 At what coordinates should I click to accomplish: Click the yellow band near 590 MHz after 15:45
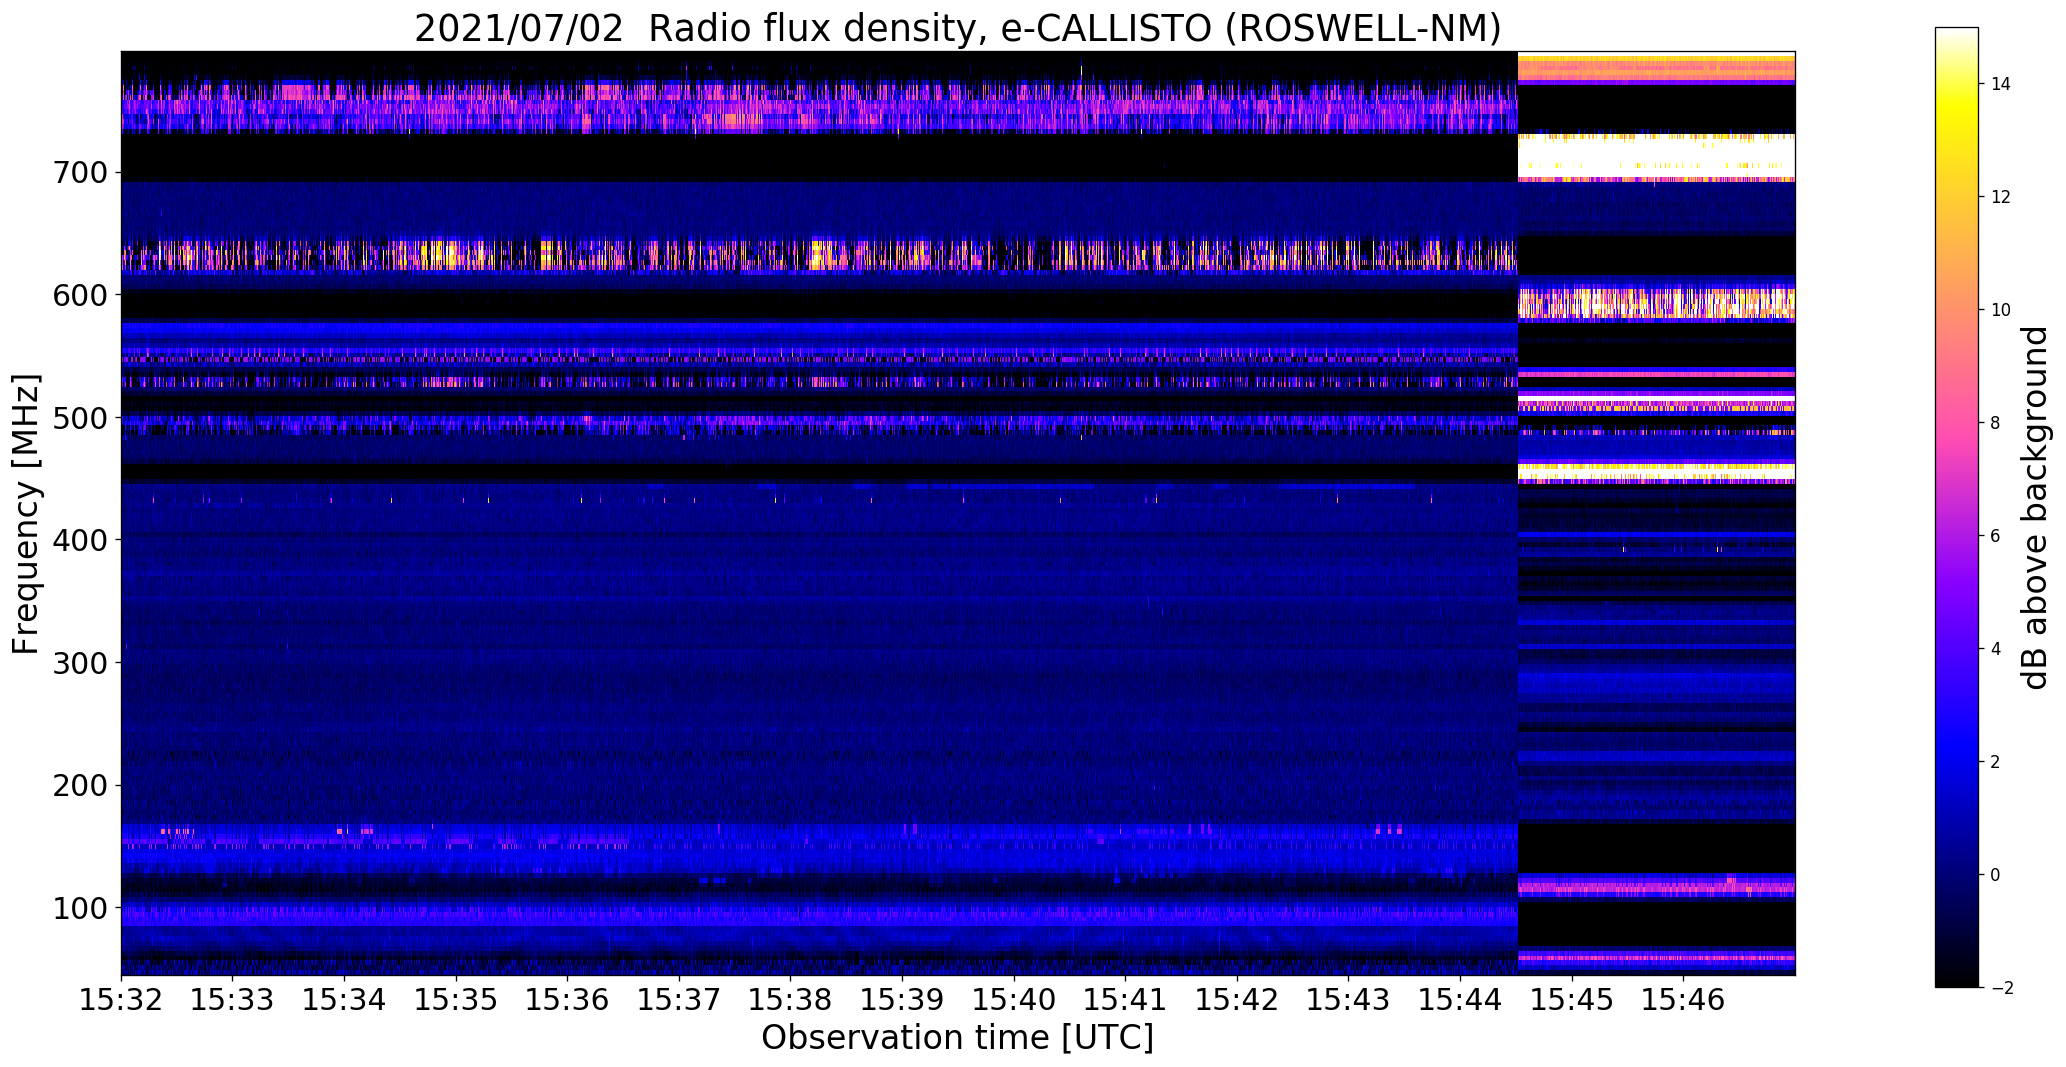(x=1657, y=303)
